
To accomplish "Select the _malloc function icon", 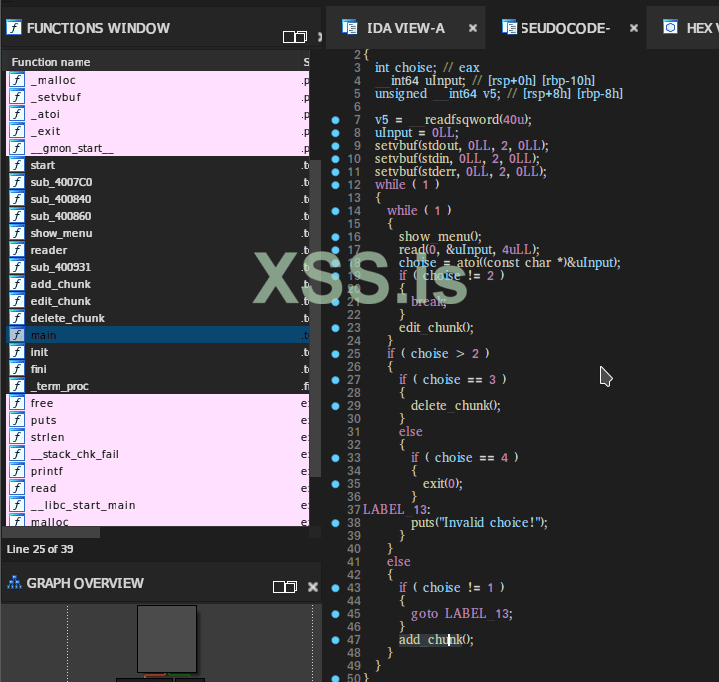I will [x=17, y=80].
